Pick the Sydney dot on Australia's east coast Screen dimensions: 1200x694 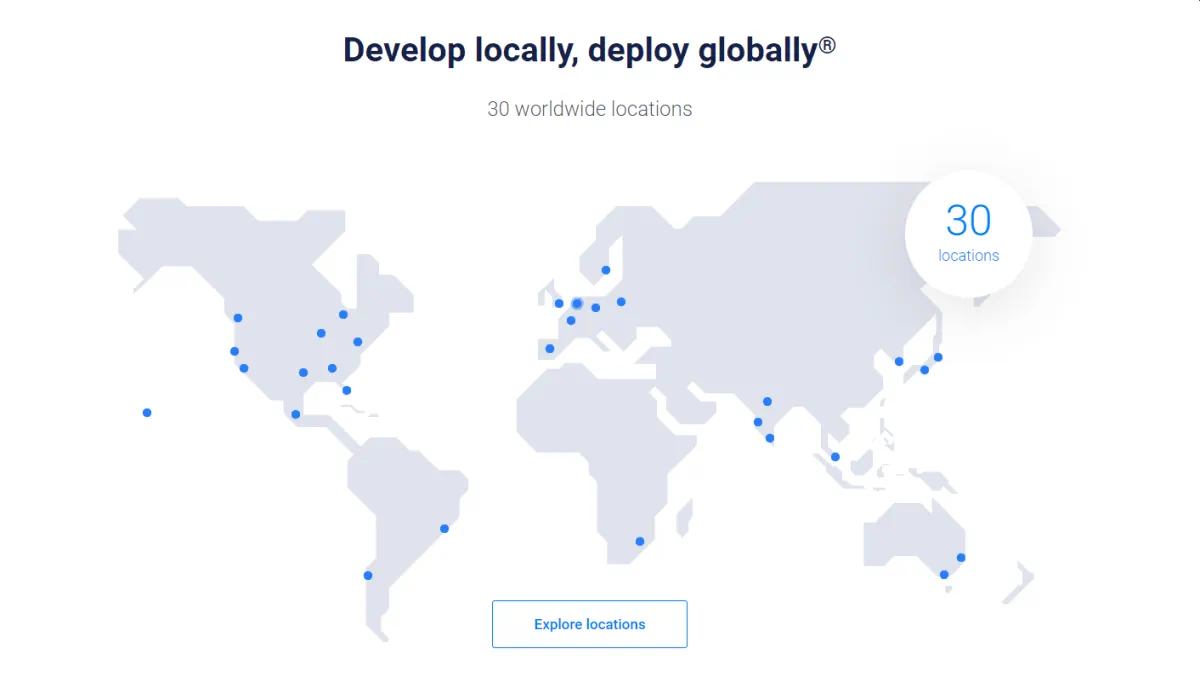(x=961, y=557)
